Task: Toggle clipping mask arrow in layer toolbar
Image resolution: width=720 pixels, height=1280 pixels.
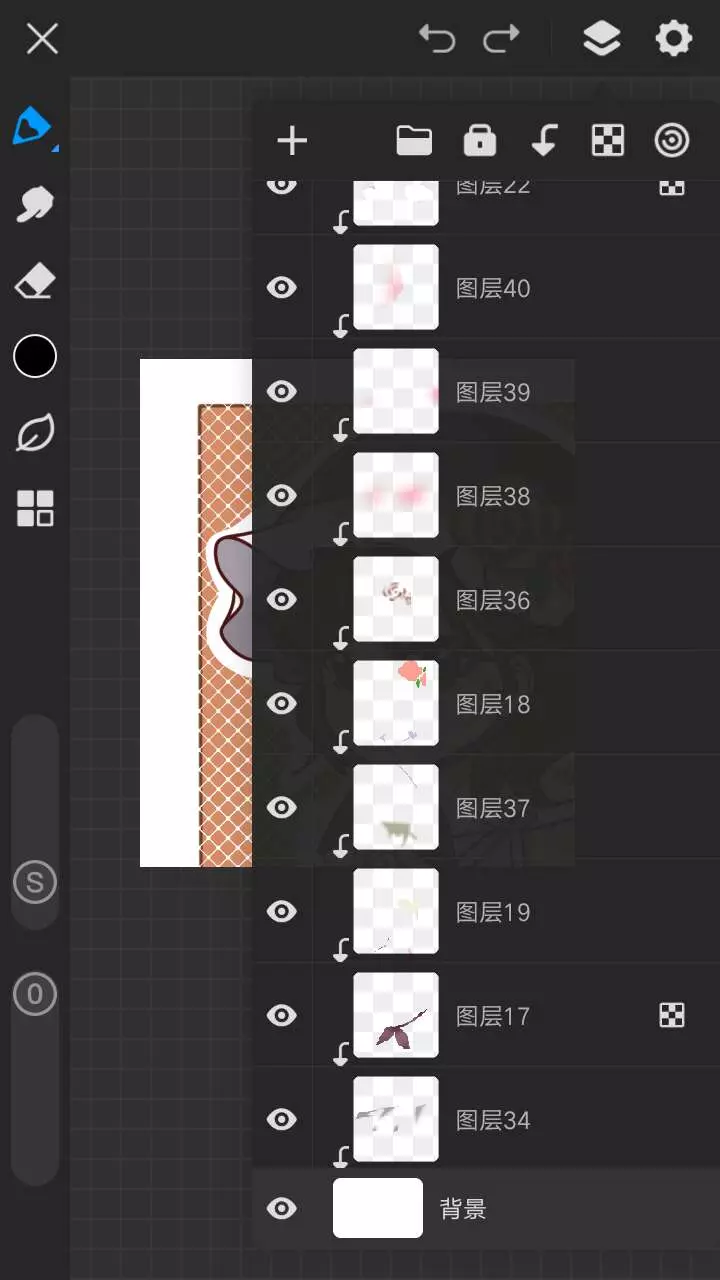Action: tap(544, 141)
